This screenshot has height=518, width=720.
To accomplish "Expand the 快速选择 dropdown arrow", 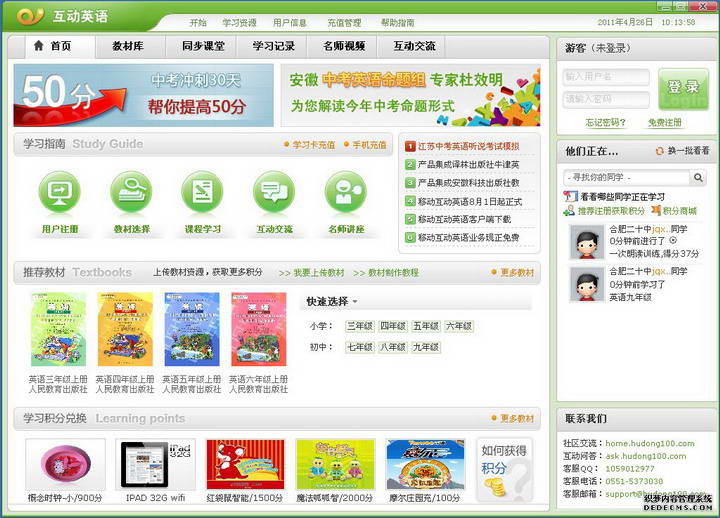I will pos(355,302).
